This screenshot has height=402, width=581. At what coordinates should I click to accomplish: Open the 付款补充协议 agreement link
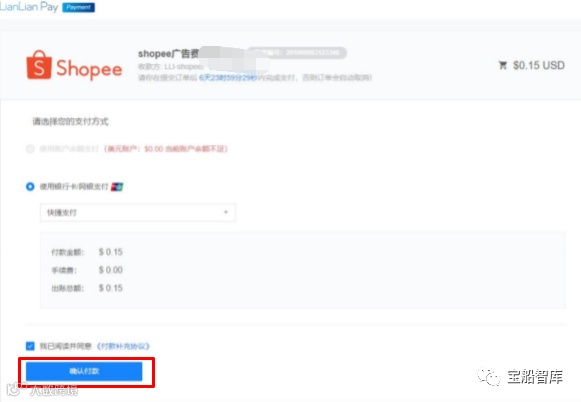pyautogui.click(x=123, y=346)
